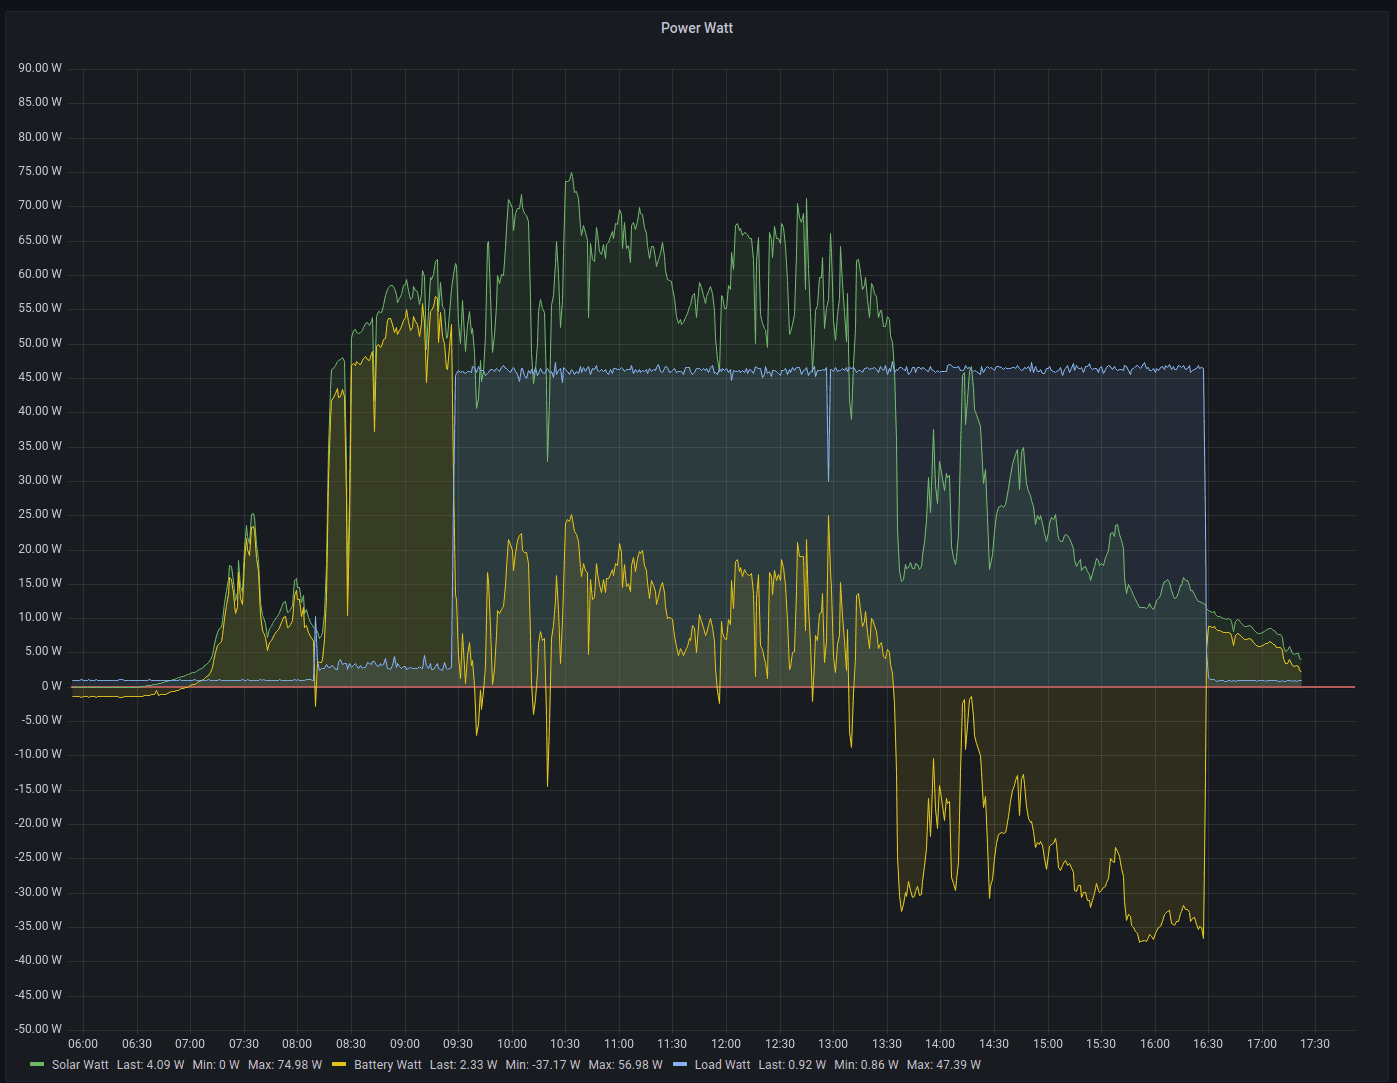Click the '13:30' time axis label
The height and width of the screenshot is (1083, 1397).
[887, 1044]
